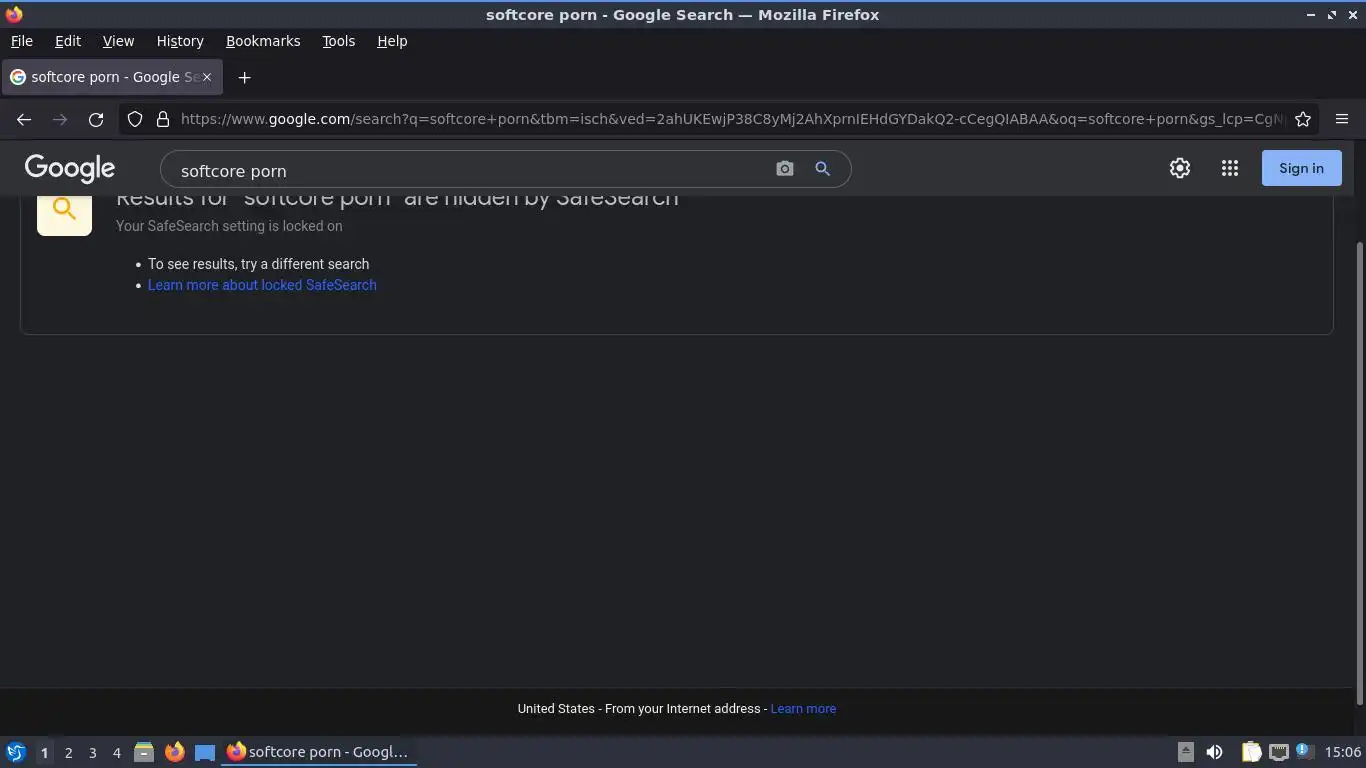This screenshot has width=1366, height=768.
Task: Open the notification tray icon
Action: (x=1304, y=751)
